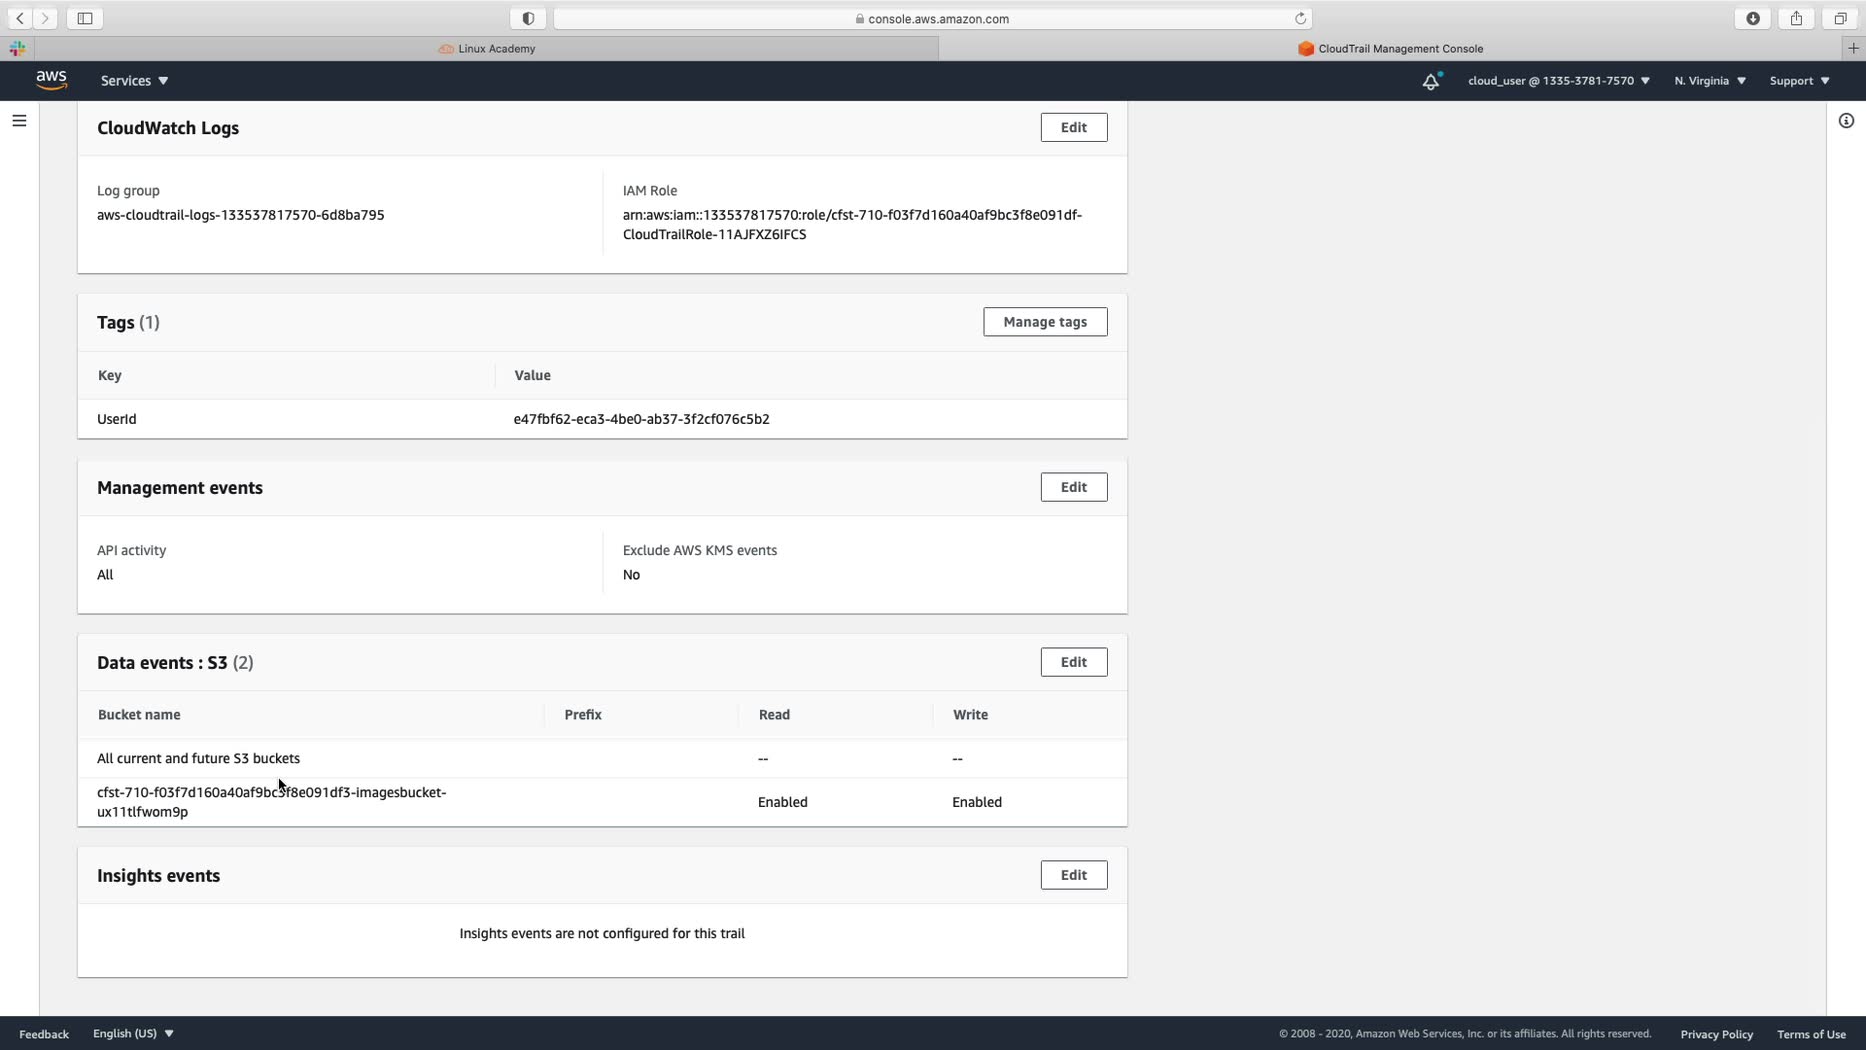Open the info panel icon on right edge
The image size is (1866, 1050).
pos(1846,121)
